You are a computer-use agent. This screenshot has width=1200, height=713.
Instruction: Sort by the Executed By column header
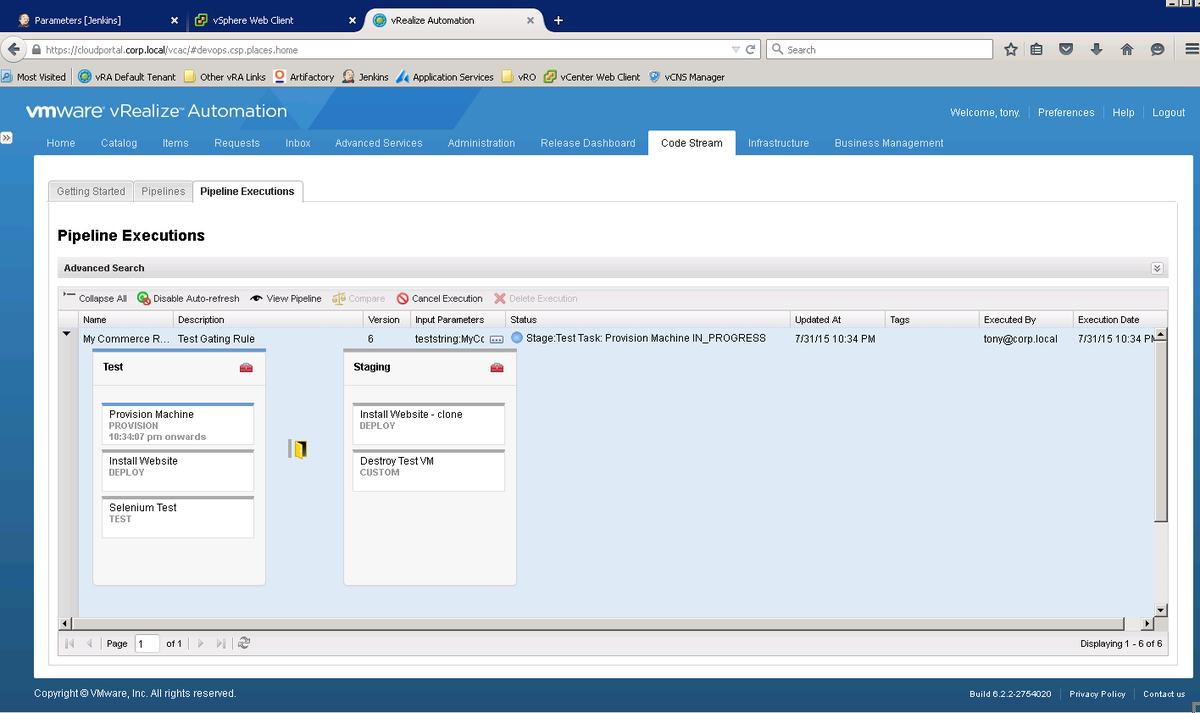pyautogui.click(x=1025, y=319)
